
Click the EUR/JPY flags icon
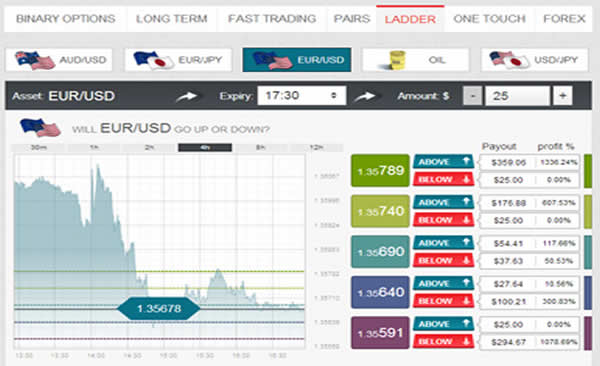point(154,60)
